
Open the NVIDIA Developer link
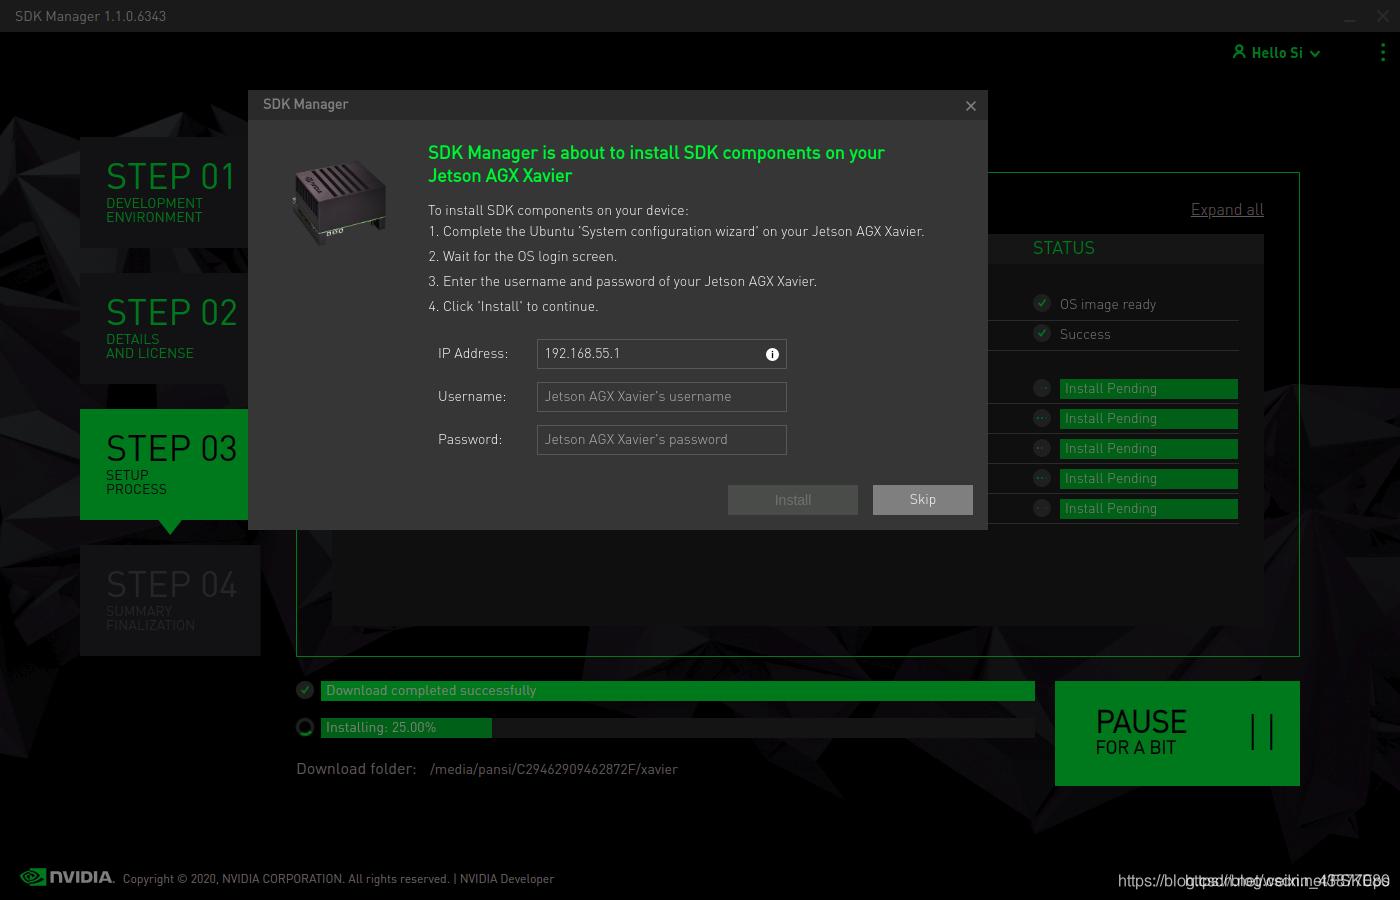pos(507,879)
